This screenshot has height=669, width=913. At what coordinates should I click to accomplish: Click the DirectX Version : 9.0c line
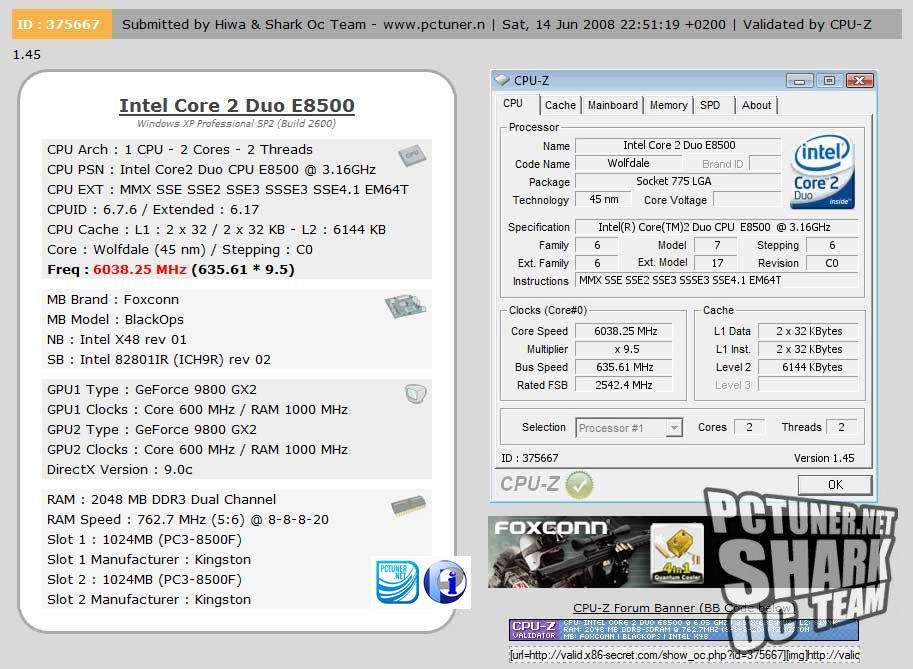120,469
